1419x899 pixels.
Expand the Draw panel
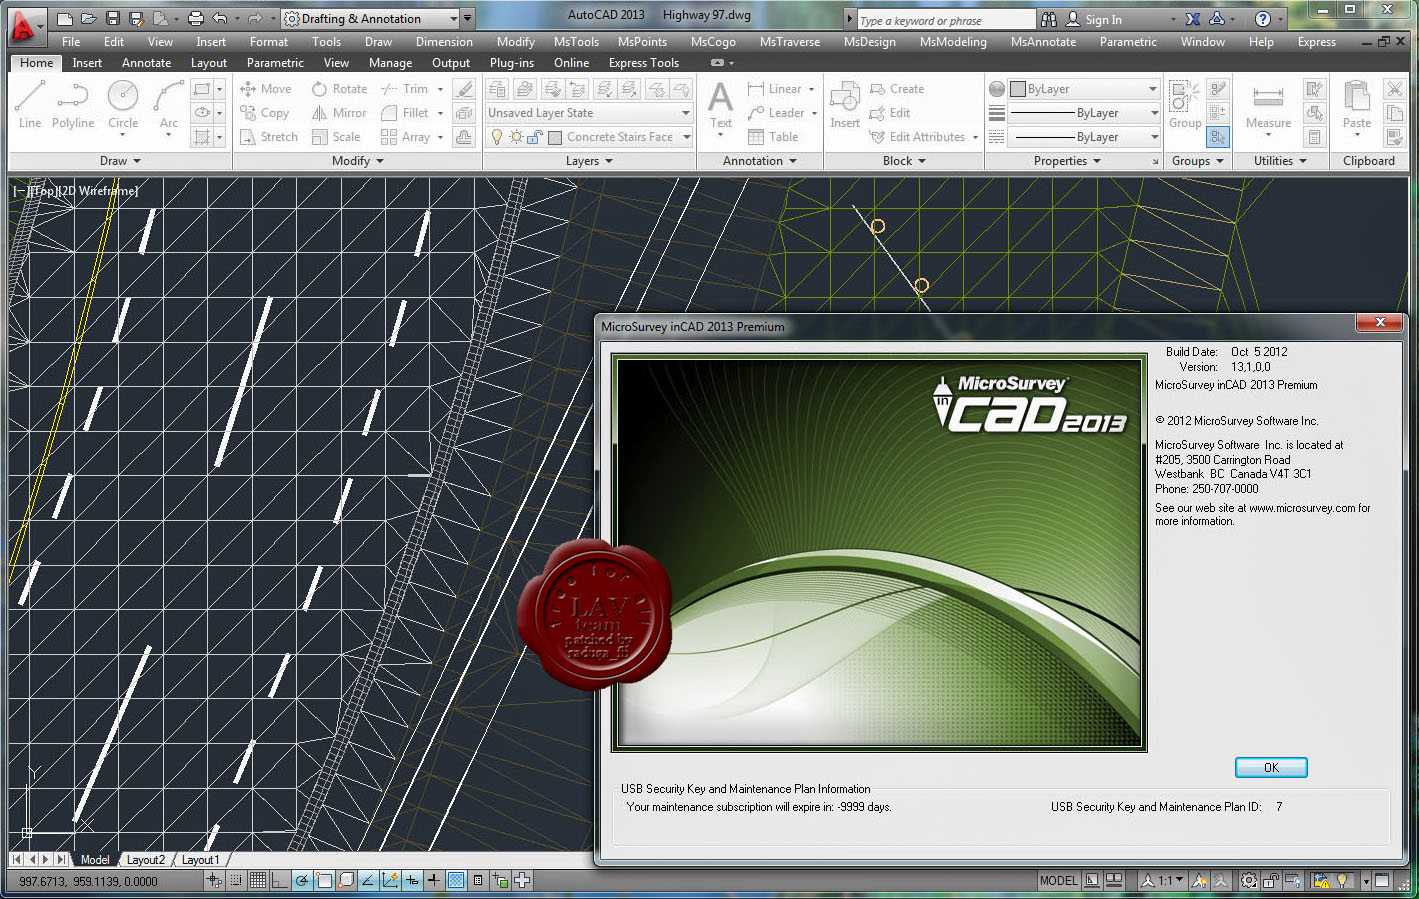pyautogui.click(x=120, y=161)
